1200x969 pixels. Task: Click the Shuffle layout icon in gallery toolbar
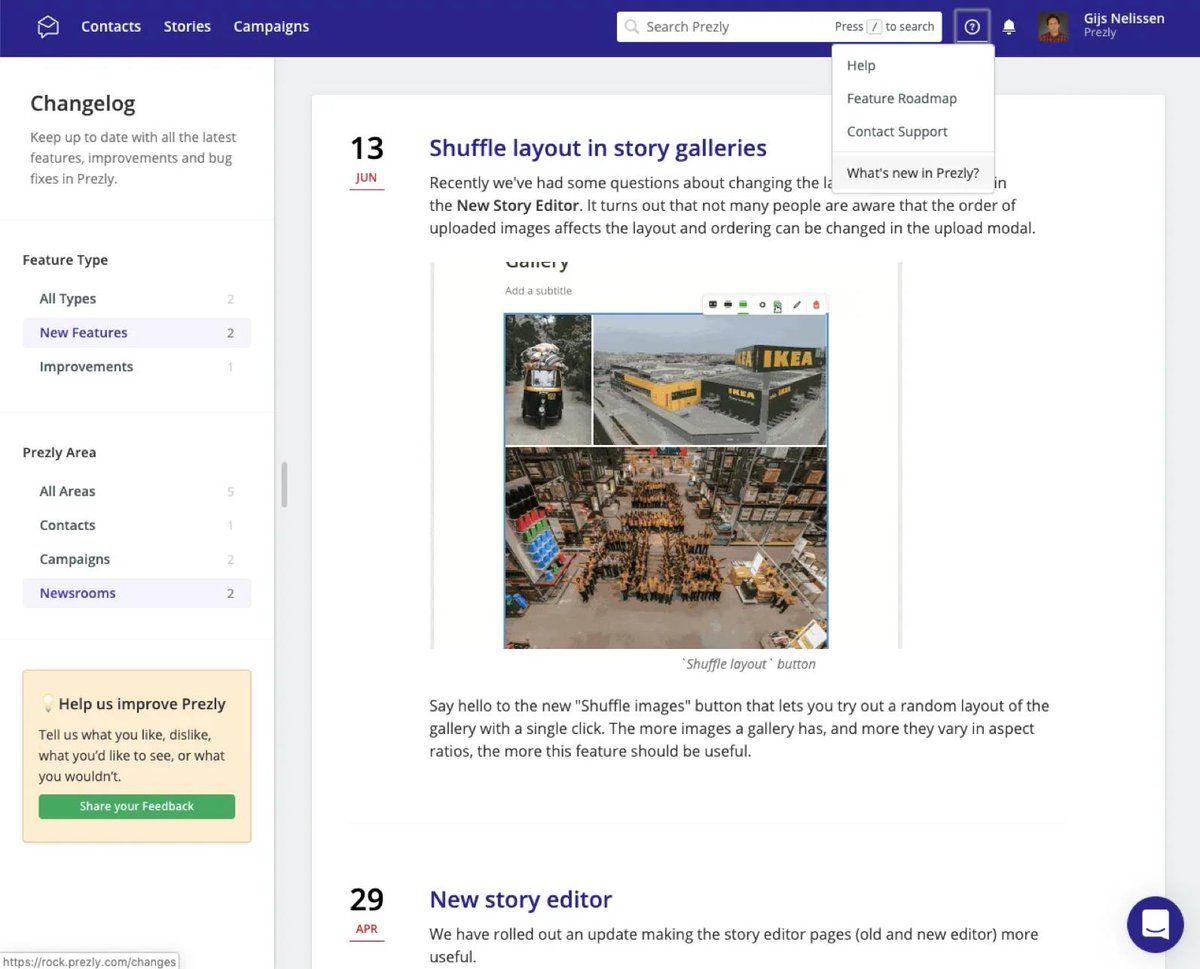tap(777, 304)
